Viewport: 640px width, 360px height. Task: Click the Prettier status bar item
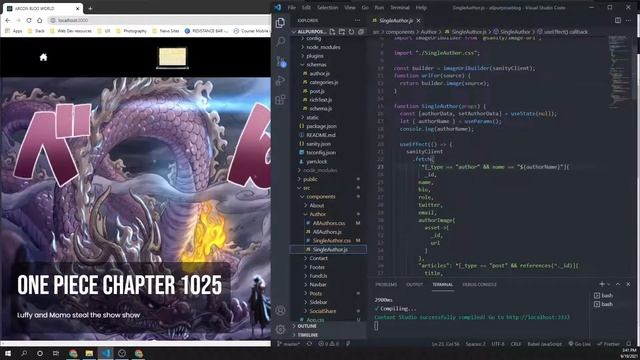[x=609, y=344]
